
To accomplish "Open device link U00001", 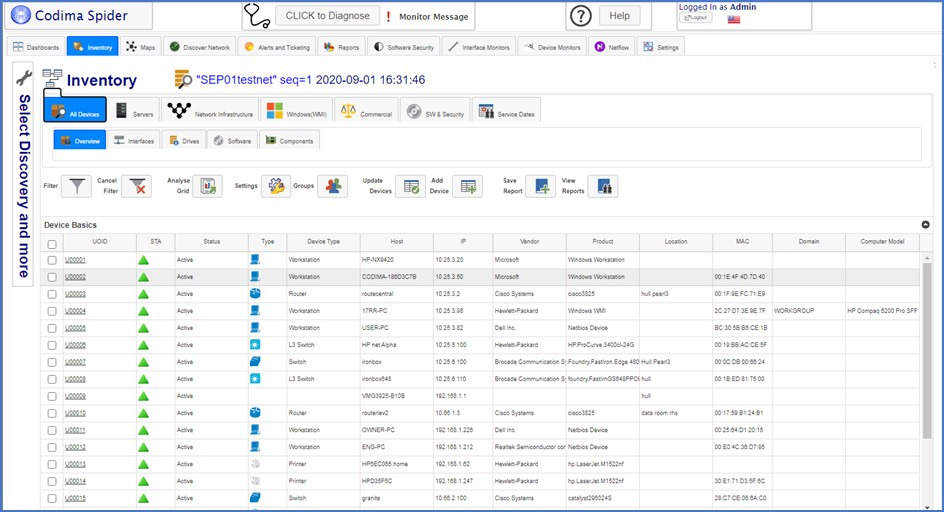I will 75,260.
